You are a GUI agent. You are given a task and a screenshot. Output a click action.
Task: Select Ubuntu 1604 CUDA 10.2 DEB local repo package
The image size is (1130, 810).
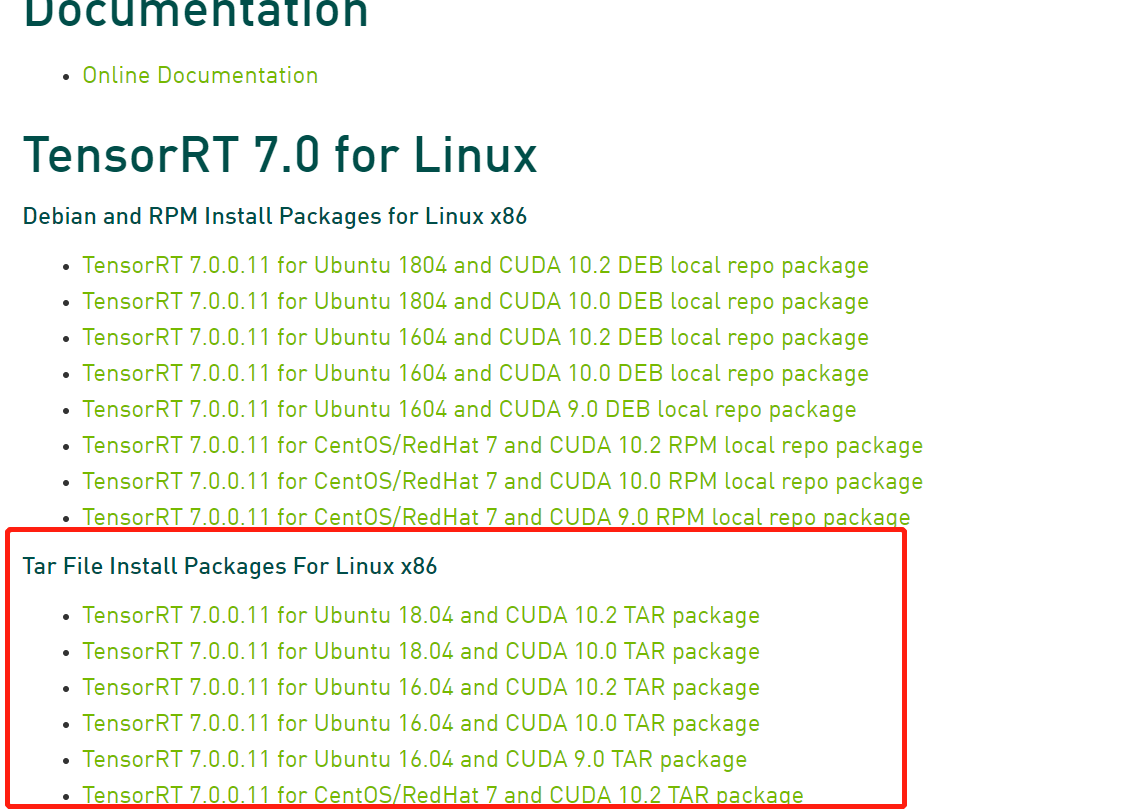click(x=475, y=337)
